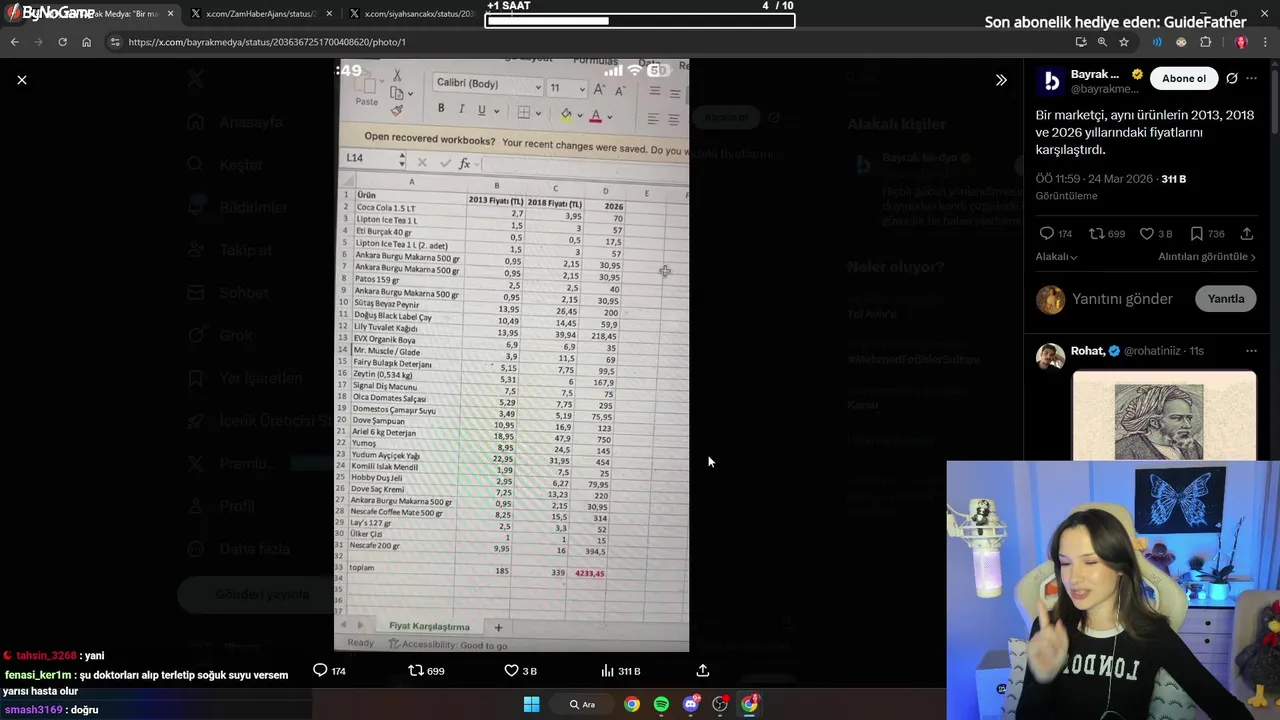The height and width of the screenshot is (720, 1280).
Task: Reload the current page
Action: tap(62, 42)
